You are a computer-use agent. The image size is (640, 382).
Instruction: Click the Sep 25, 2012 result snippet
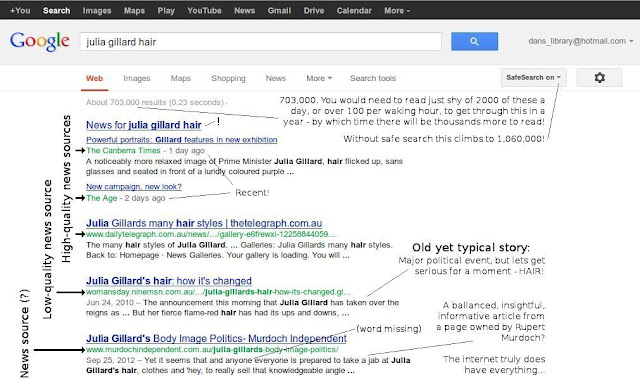click(248, 365)
